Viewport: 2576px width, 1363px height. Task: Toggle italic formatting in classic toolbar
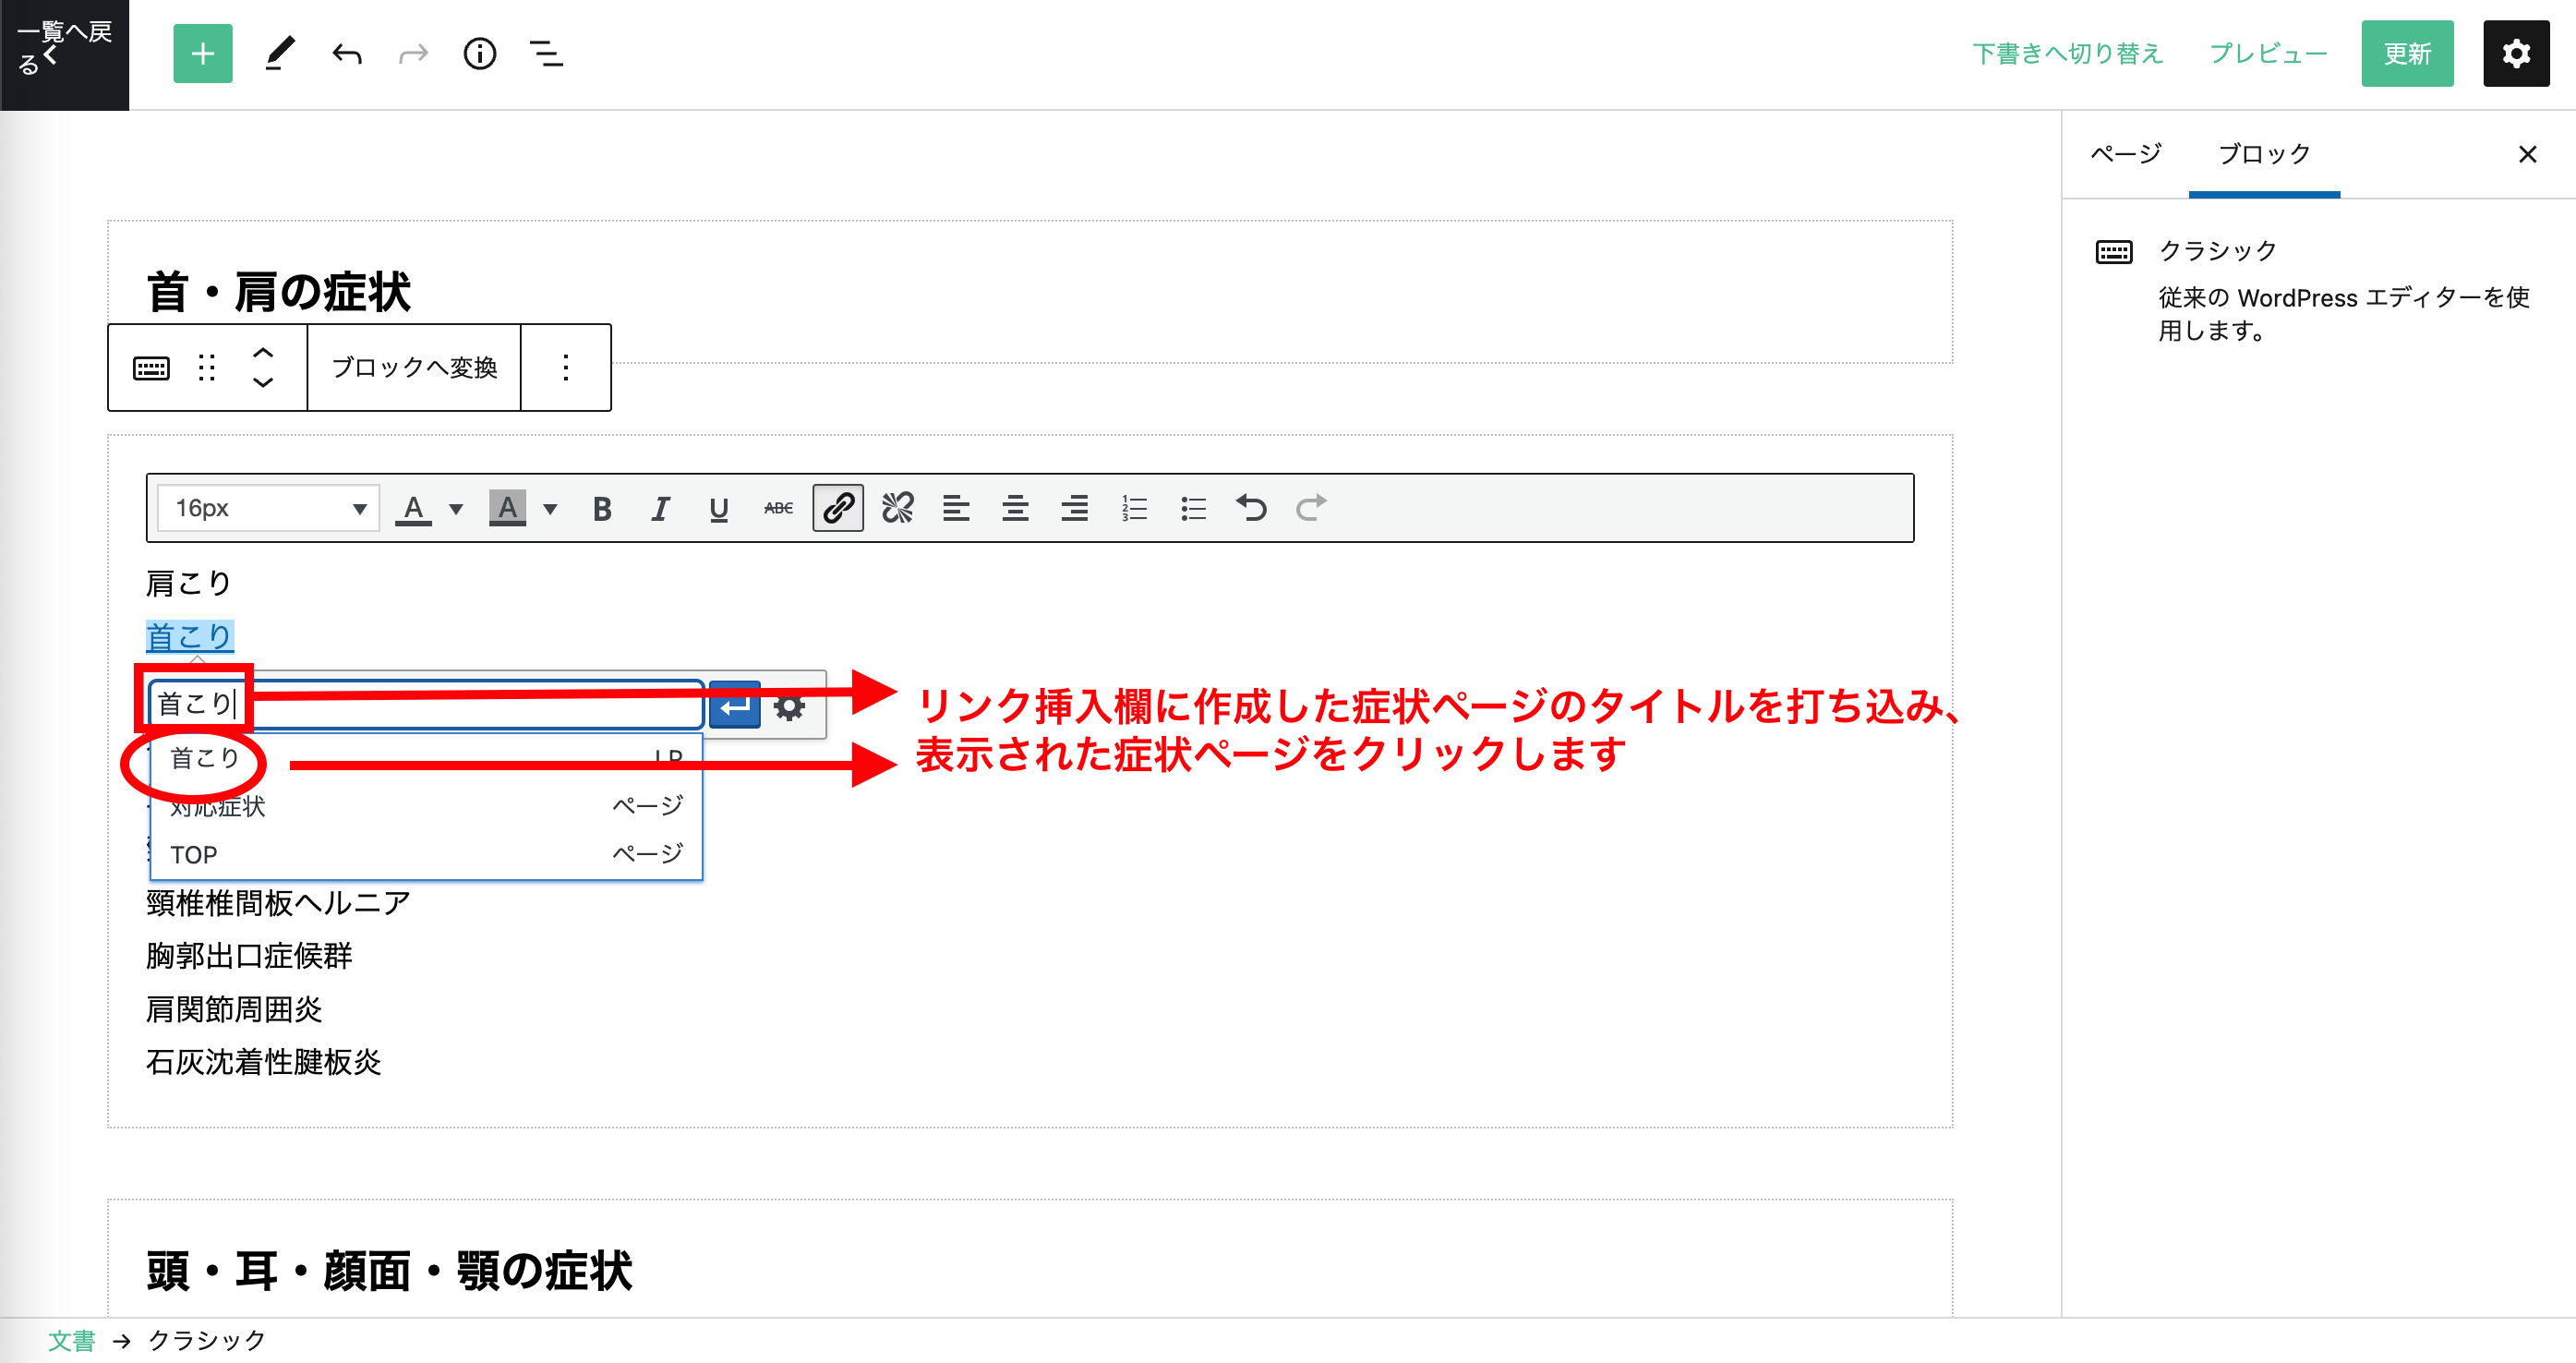pyautogui.click(x=660, y=509)
